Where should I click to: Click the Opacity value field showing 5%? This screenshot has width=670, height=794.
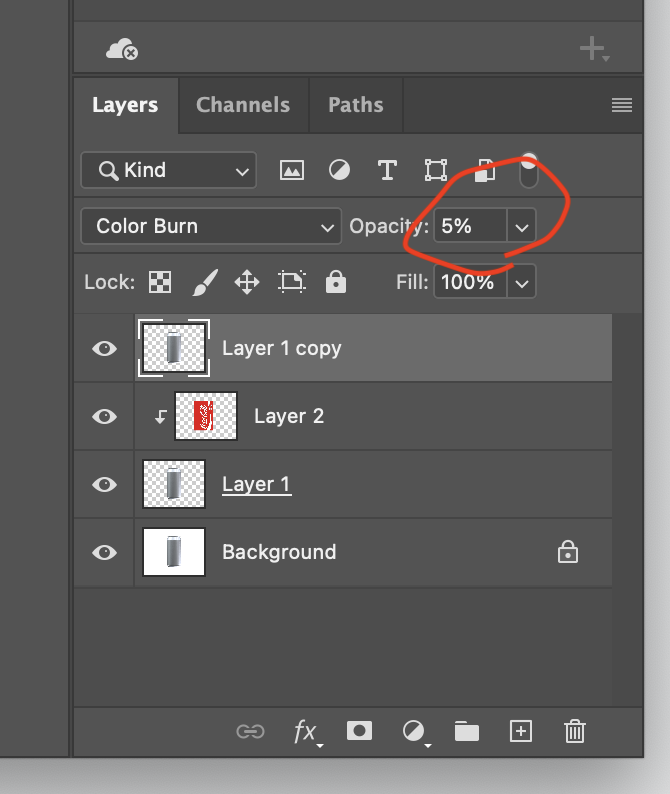click(470, 226)
